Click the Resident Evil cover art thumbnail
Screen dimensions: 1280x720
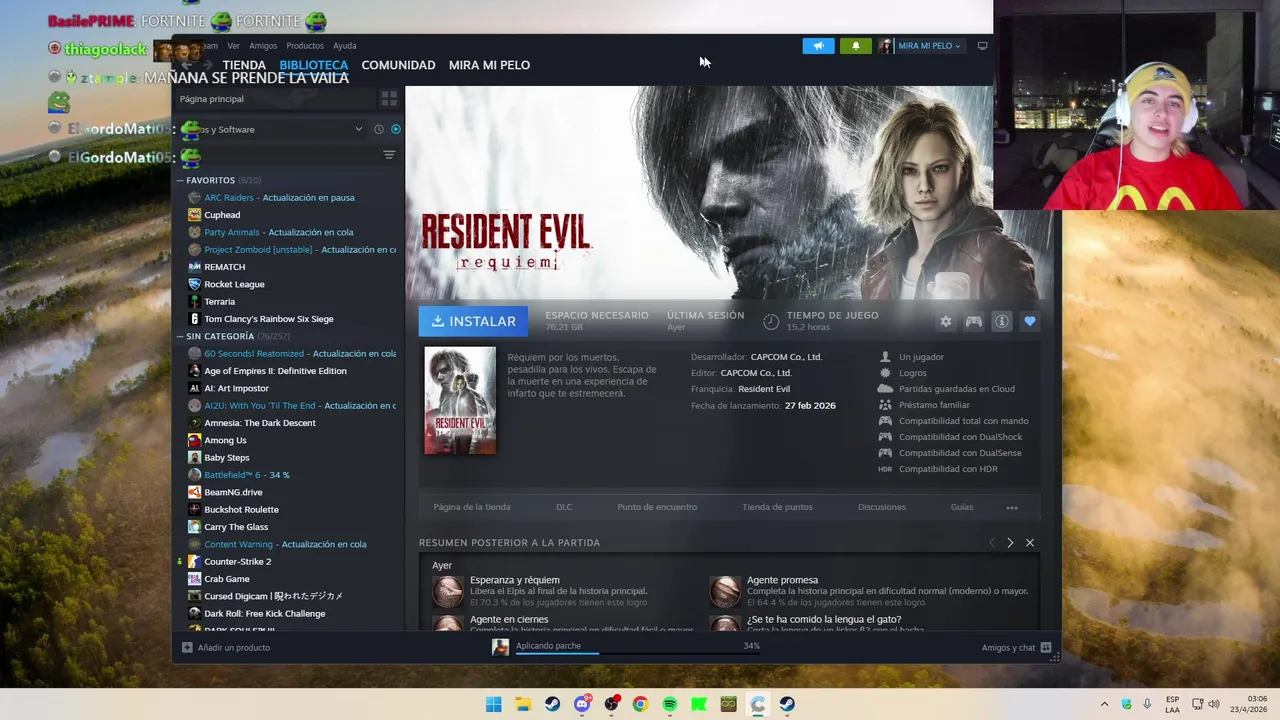(x=460, y=400)
